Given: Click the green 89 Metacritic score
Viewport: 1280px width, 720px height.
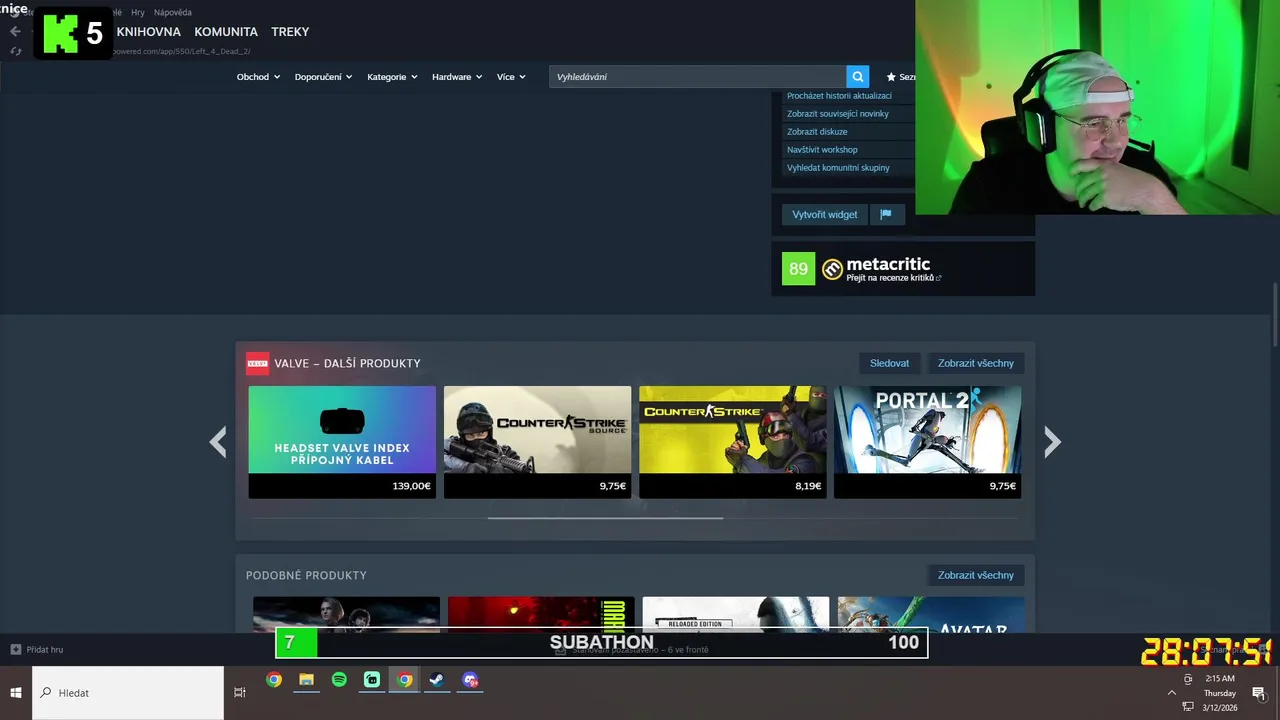Looking at the screenshot, I should [798, 269].
